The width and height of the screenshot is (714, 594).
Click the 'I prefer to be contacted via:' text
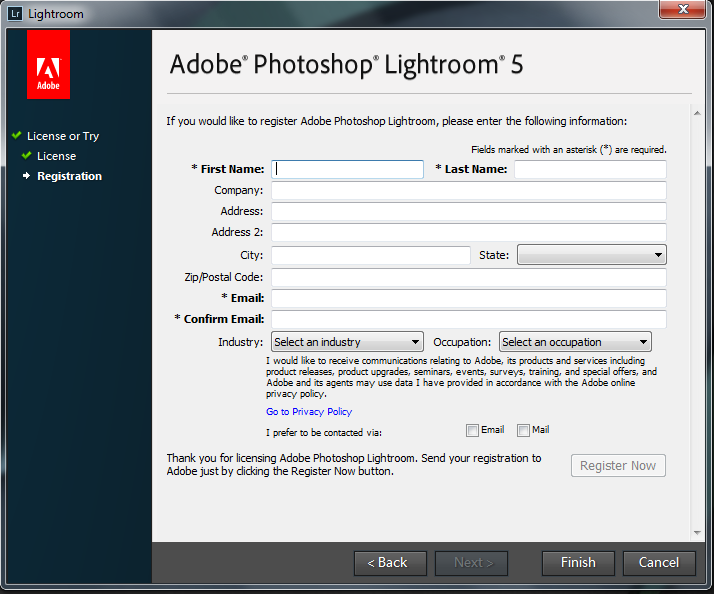click(324, 432)
